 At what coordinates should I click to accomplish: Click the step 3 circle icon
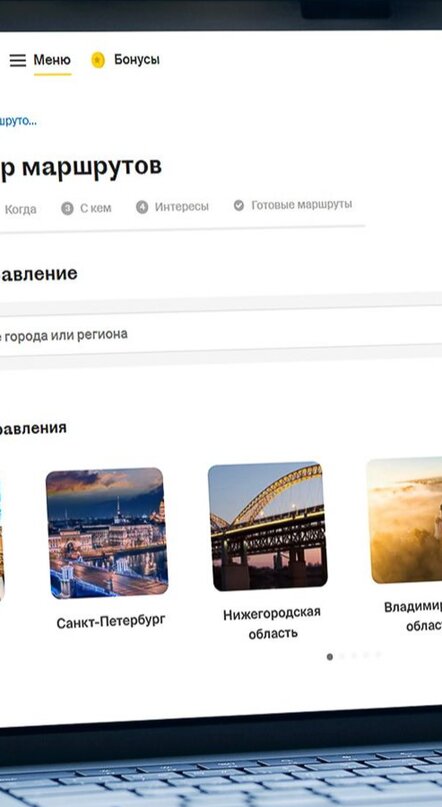[x=67, y=208]
